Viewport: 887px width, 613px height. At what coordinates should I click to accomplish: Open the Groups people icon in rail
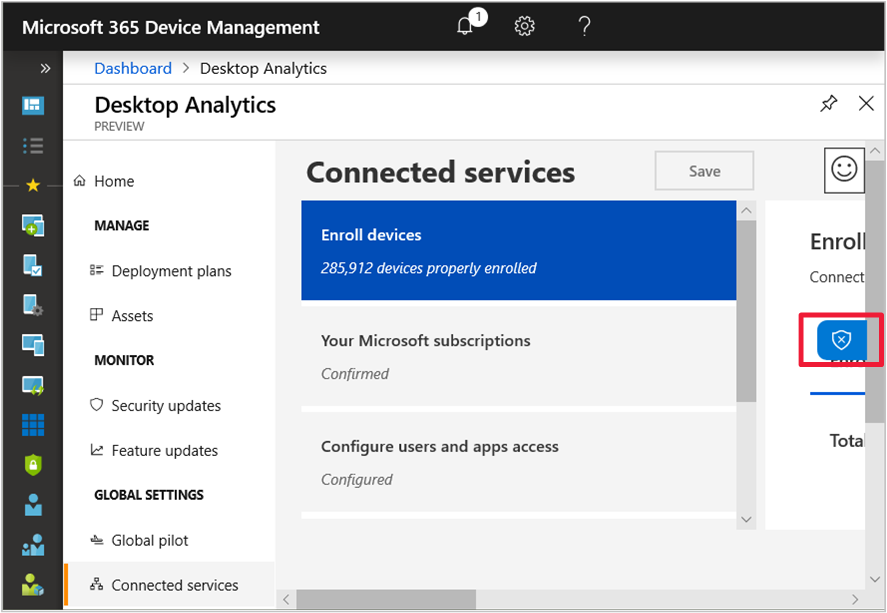coord(33,545)
